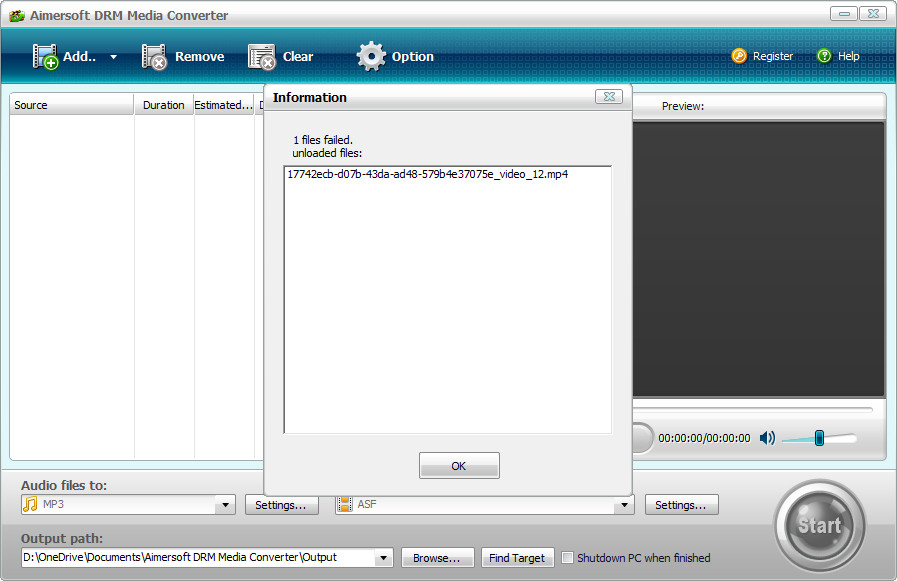This screenshot has height=581, width=897.
Task: Open video Settings... button next to ASF
Action: [x=681, y=505]
